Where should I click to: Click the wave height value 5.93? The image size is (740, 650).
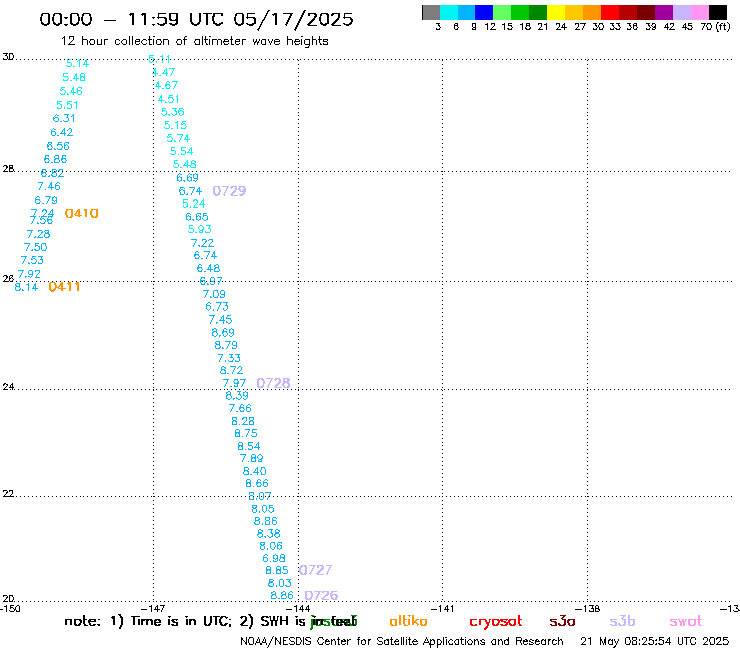(200, 229)
